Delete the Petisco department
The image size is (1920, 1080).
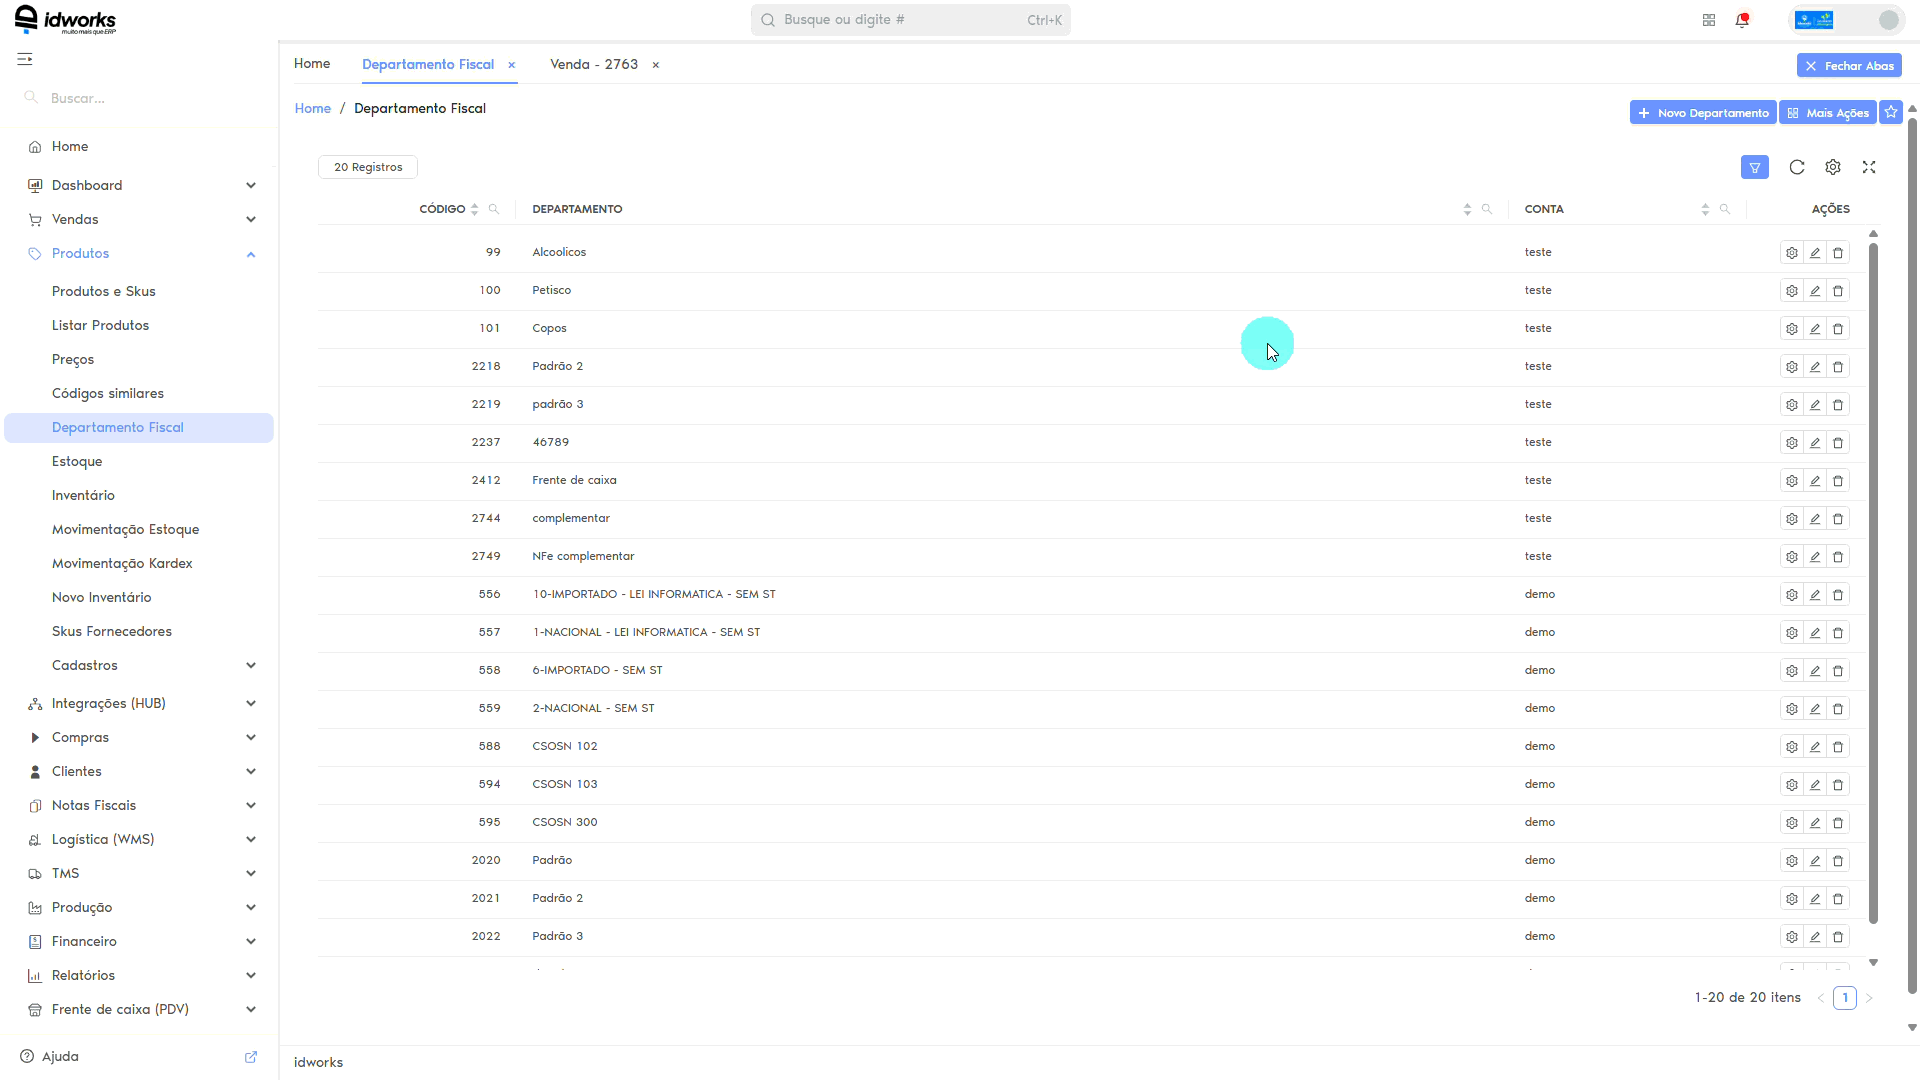[x=1838, y=291]
